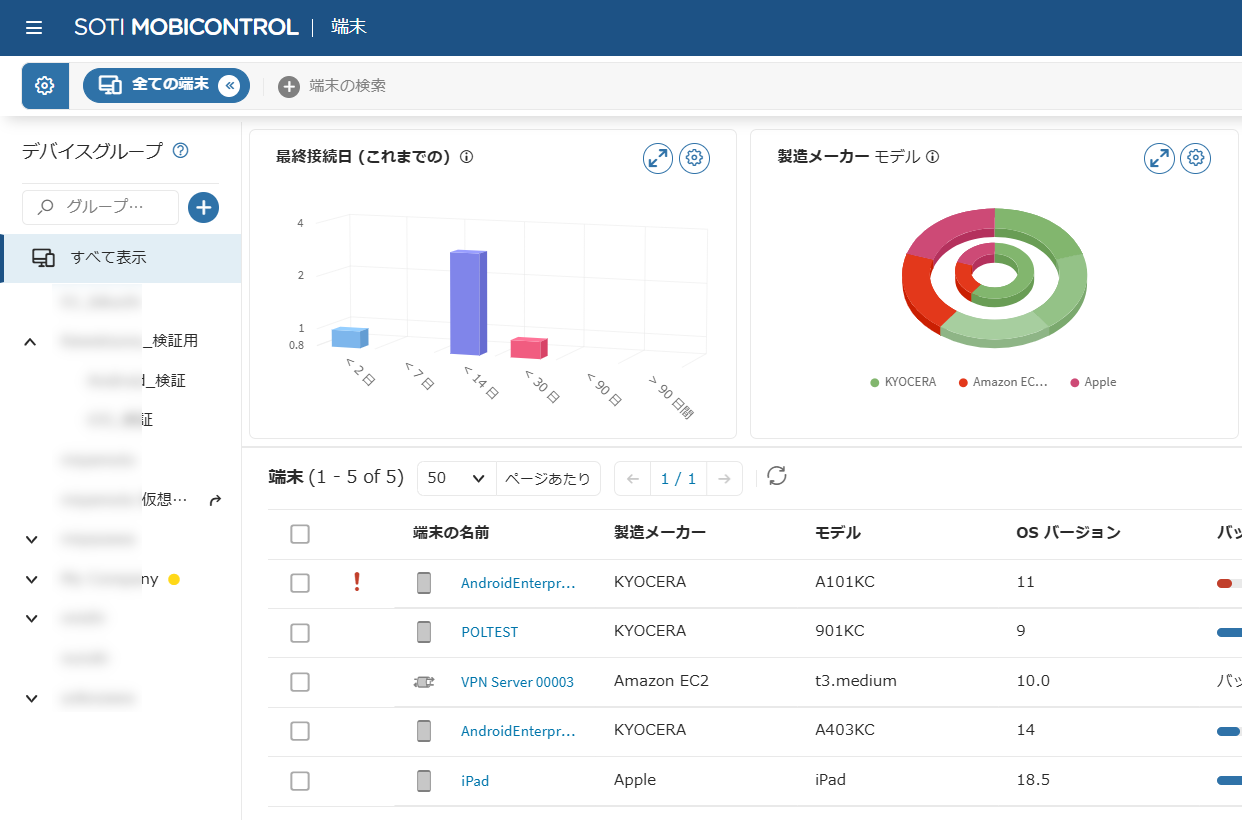Open the POLTEST device link

[x=489, y=632]
